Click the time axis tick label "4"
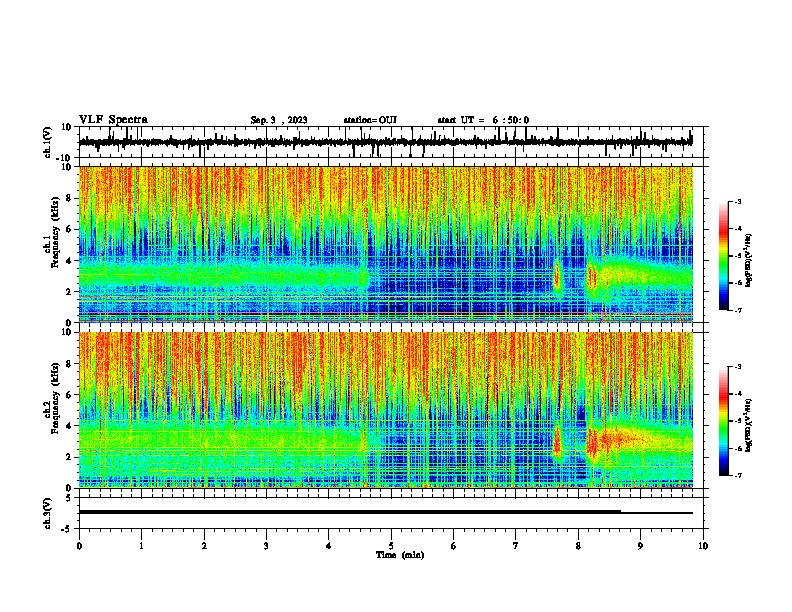This screenshot has height=612, width=792. point(329,546)
